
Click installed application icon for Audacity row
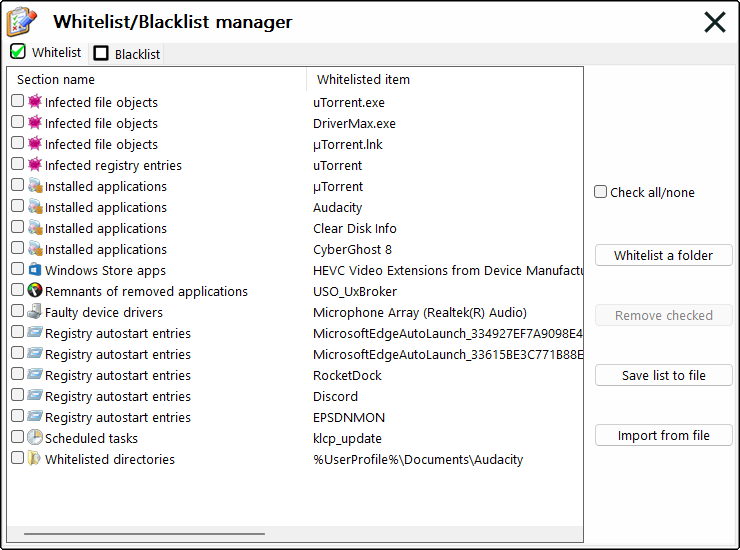pos(34,206)
